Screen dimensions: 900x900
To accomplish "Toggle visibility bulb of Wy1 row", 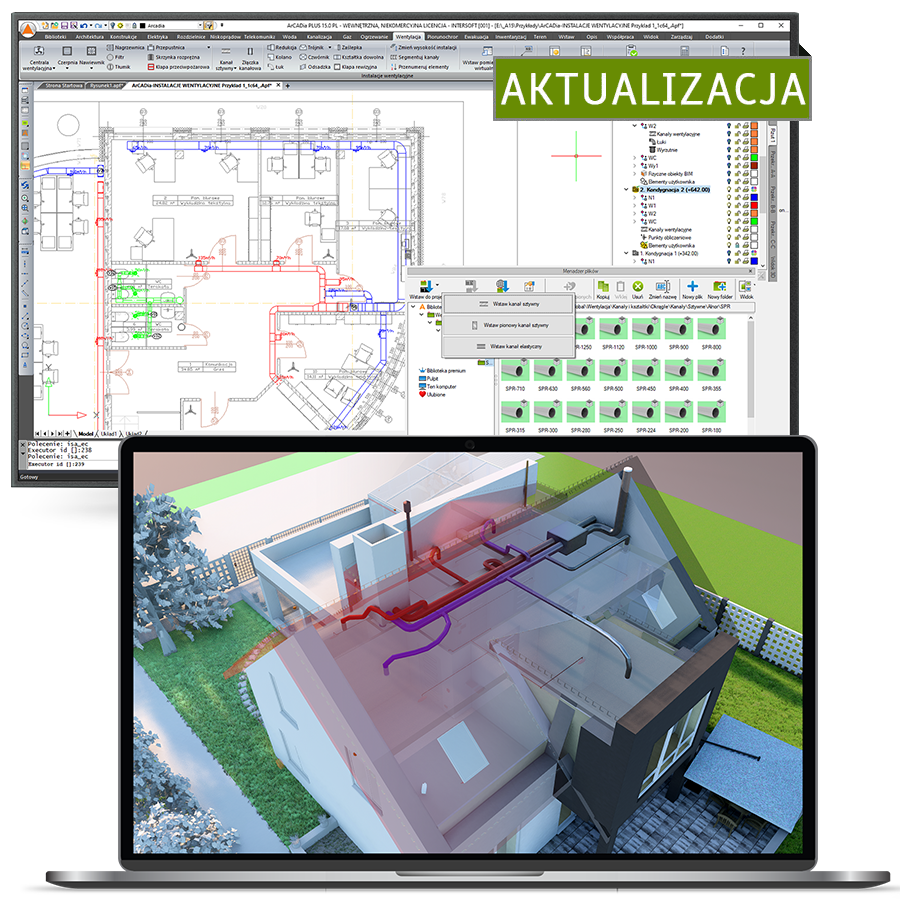I will click(729, 166).
